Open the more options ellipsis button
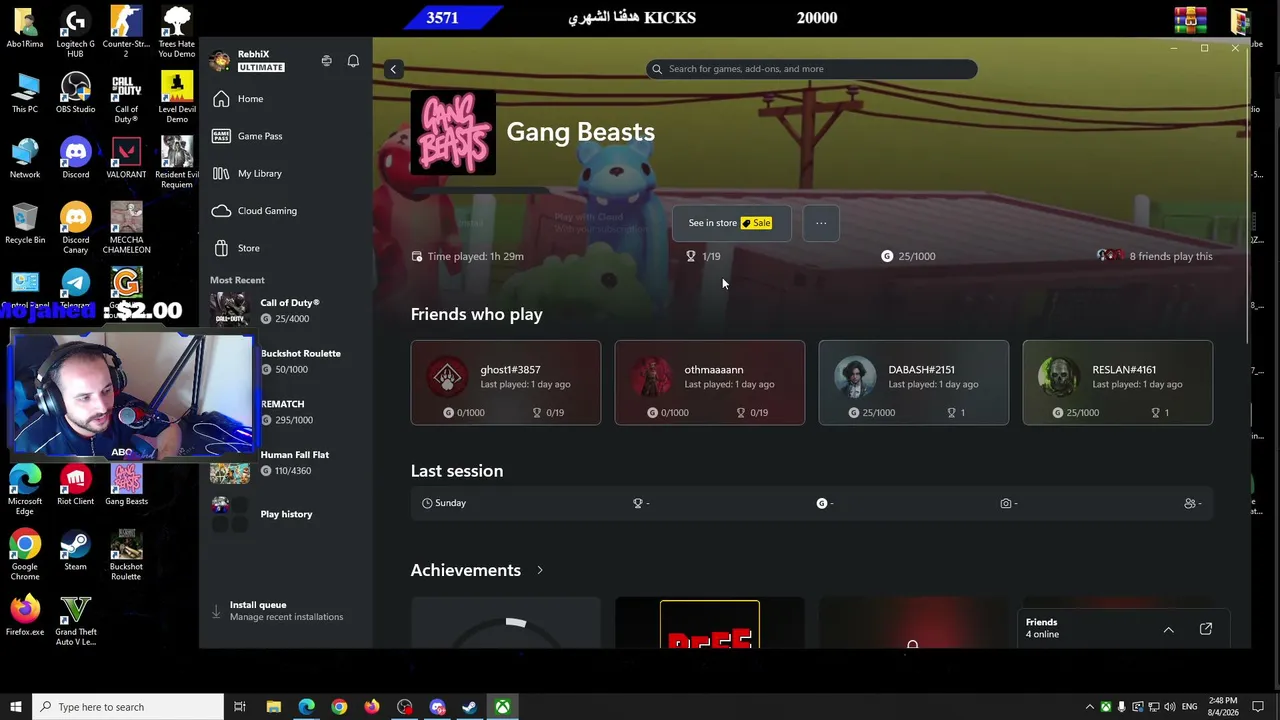 coord(821,223)
